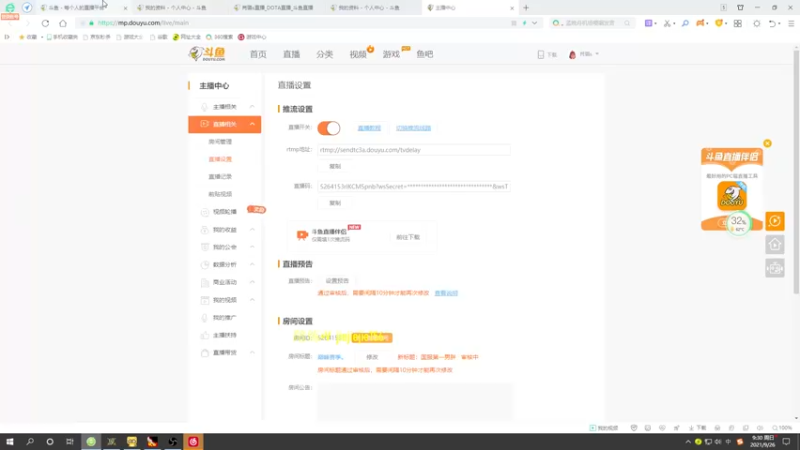Image resolution: width=800 pixels, height=450 pixels.
Task: Expand the 直播带货 sidebar section
Action: [252, 353]
